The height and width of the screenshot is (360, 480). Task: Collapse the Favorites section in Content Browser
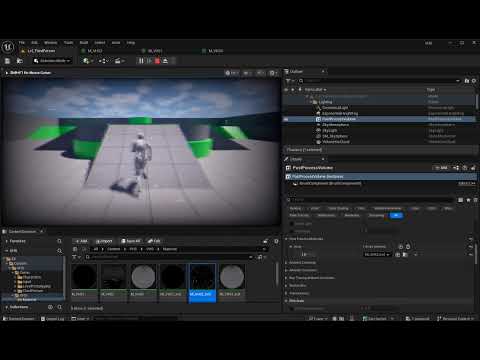(x=6, y=241)
